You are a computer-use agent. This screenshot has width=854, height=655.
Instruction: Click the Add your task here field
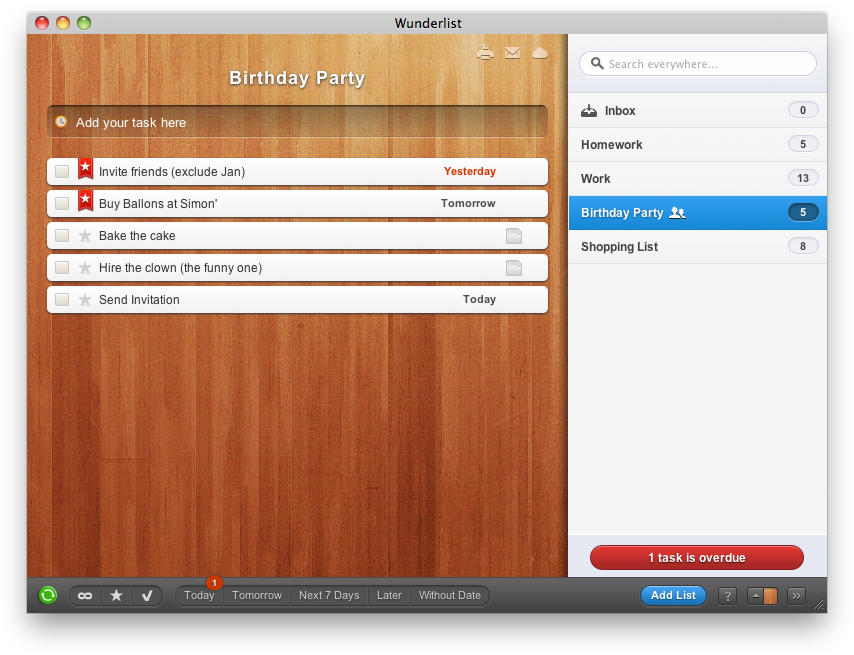pos(297,121)
